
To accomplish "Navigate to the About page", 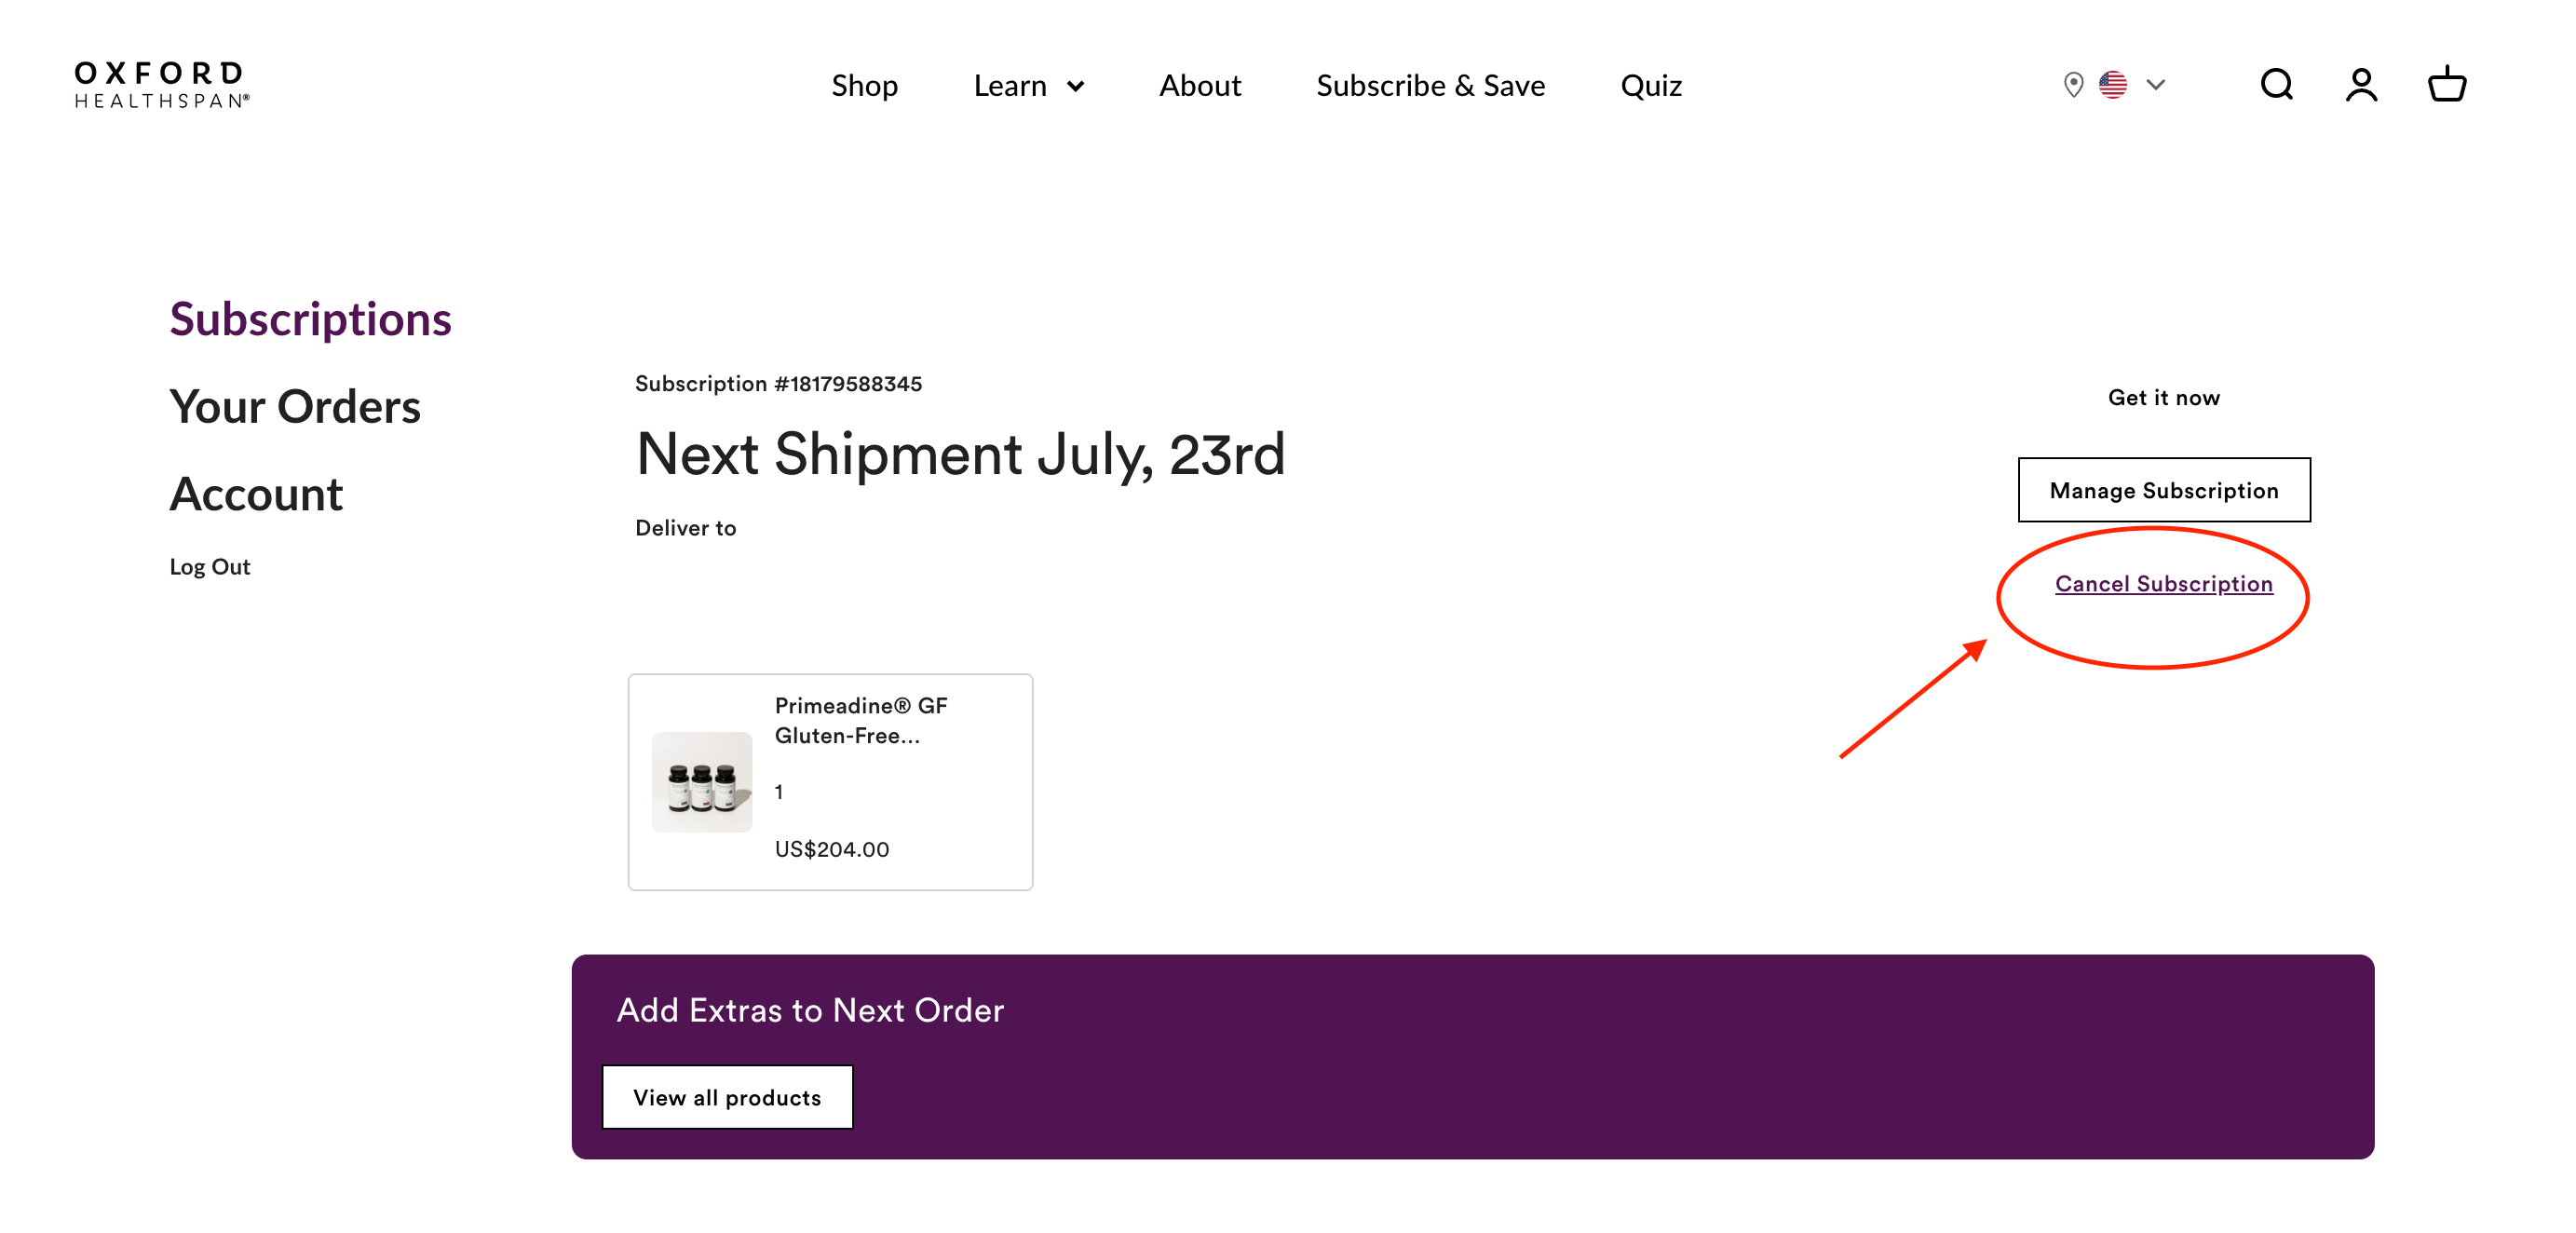I will tap(1199, 86).
